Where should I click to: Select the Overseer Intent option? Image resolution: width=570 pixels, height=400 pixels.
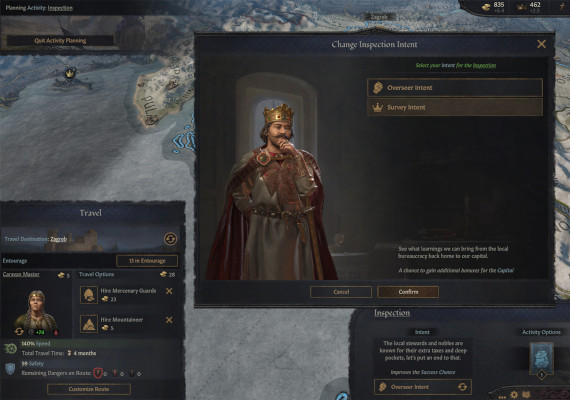455,88
